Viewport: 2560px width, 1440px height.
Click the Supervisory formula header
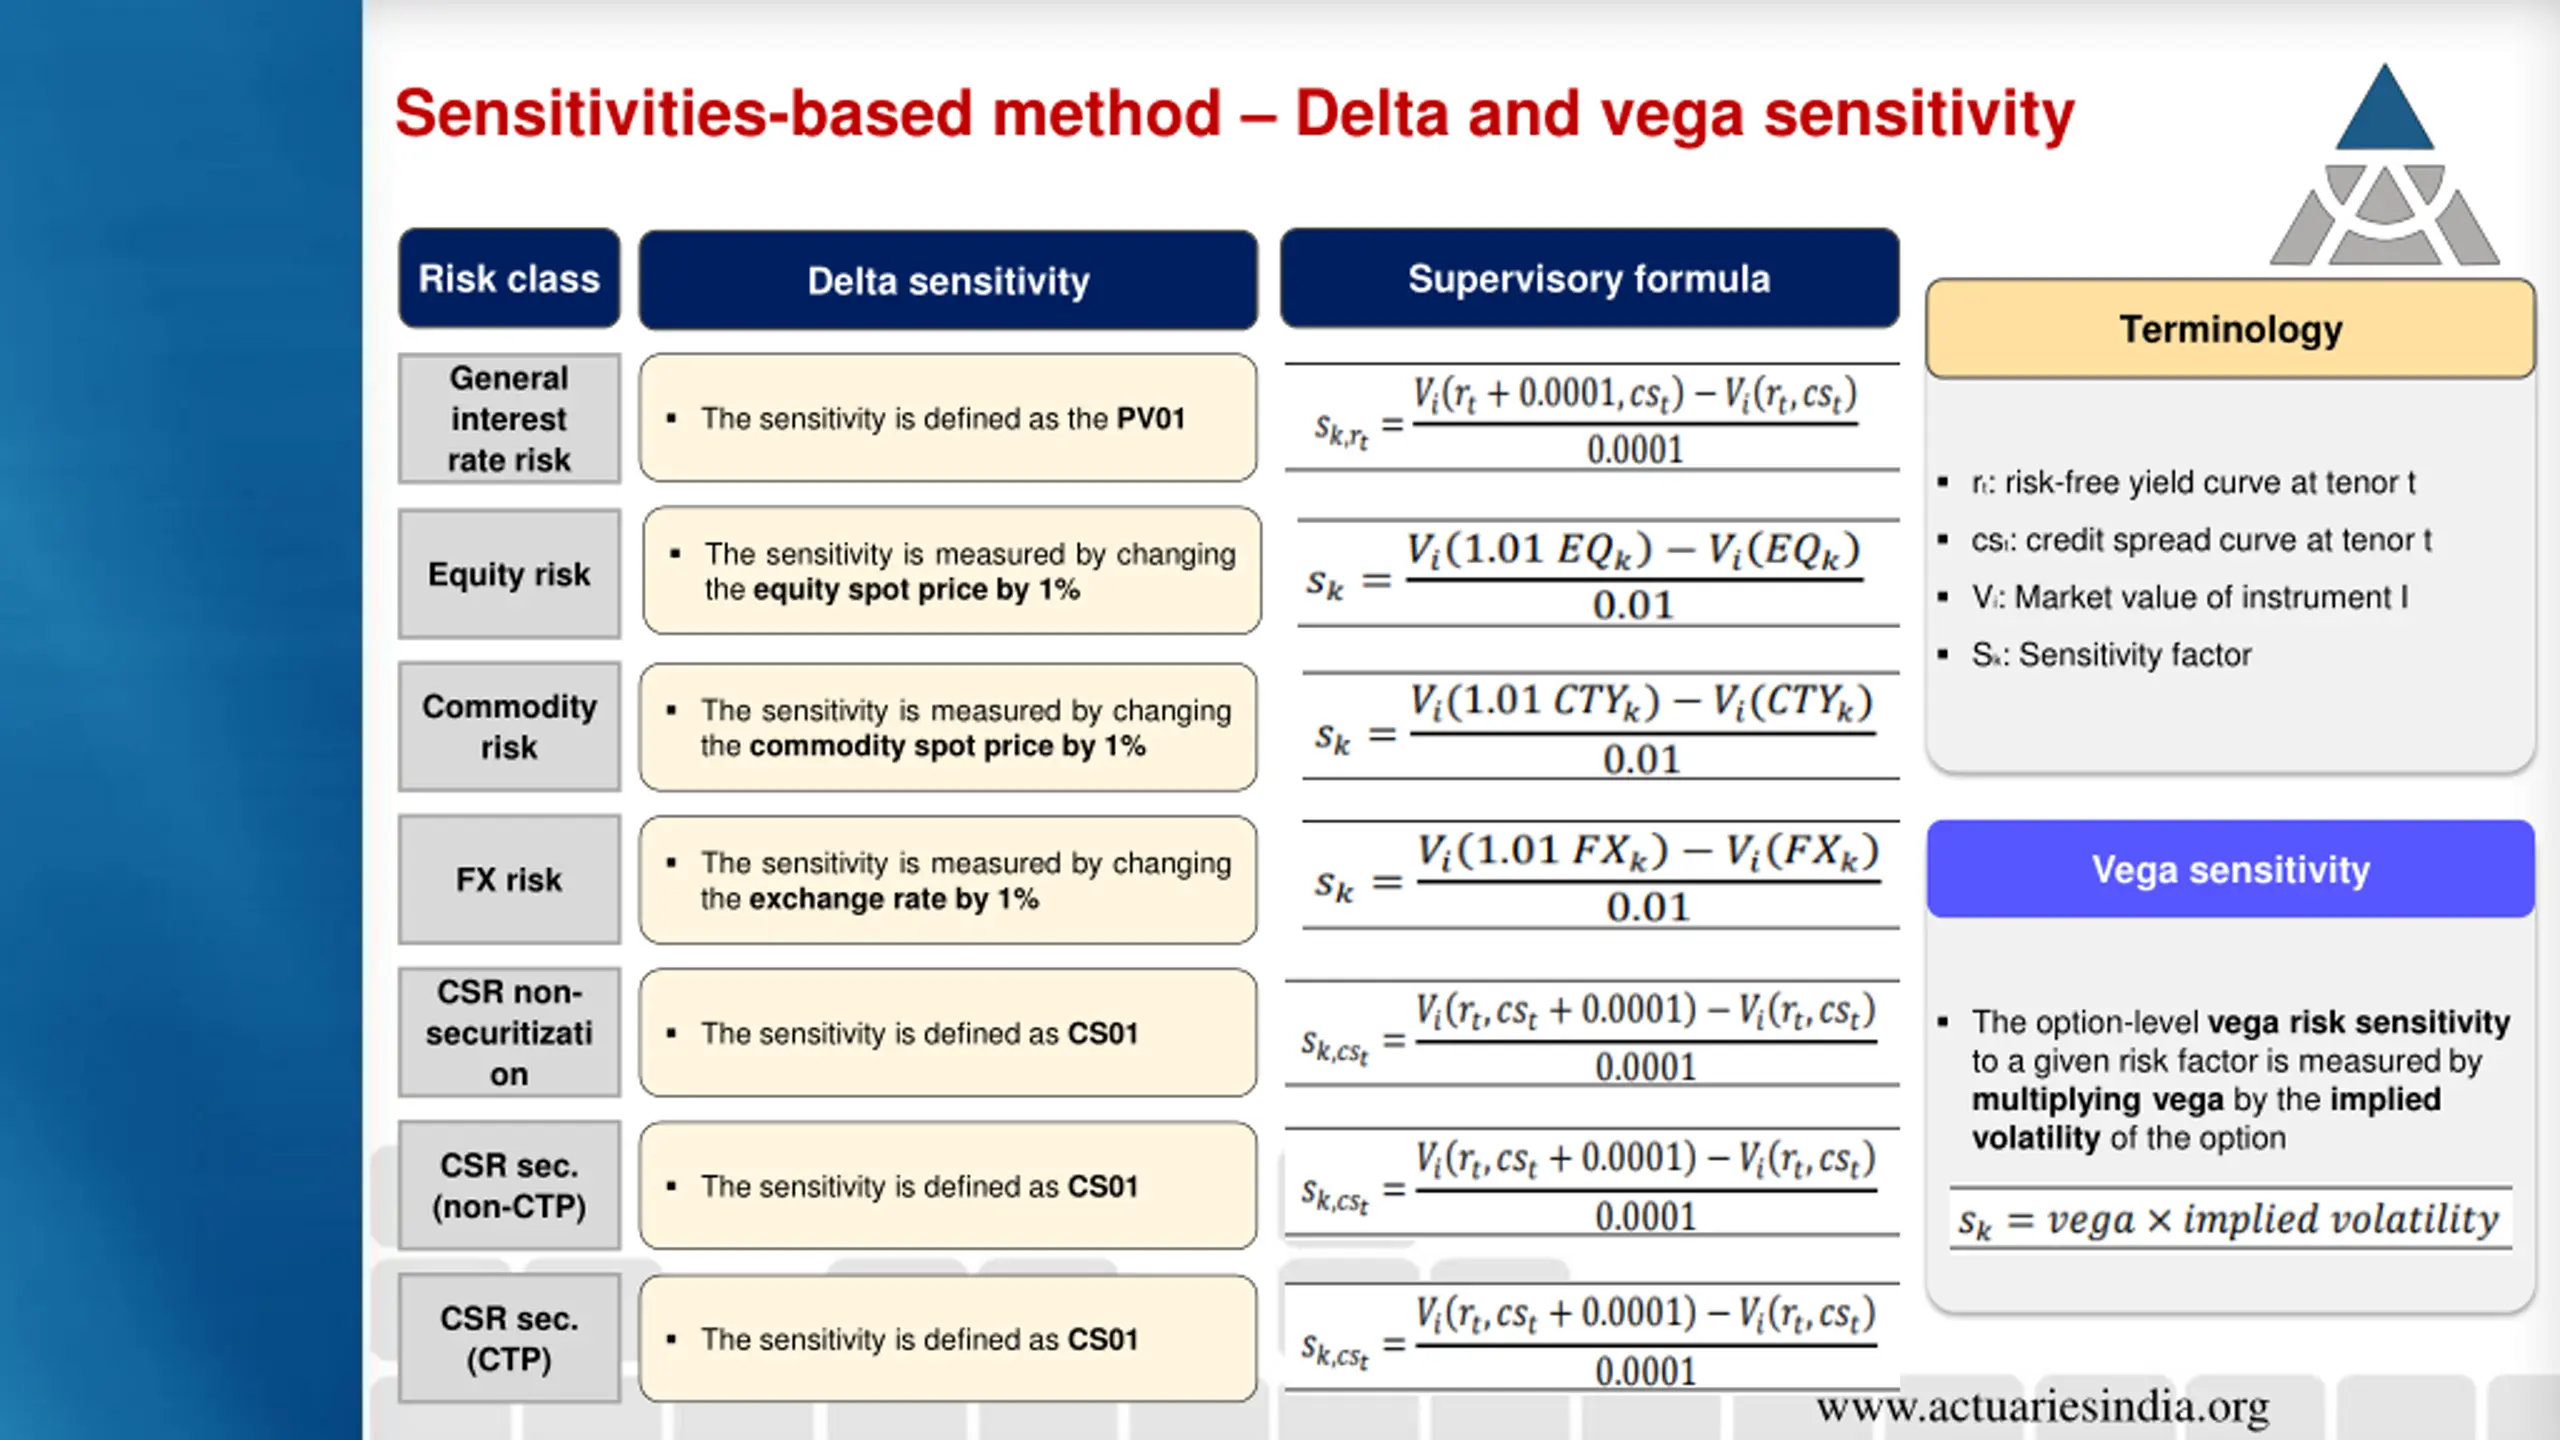coord(1589,279)
